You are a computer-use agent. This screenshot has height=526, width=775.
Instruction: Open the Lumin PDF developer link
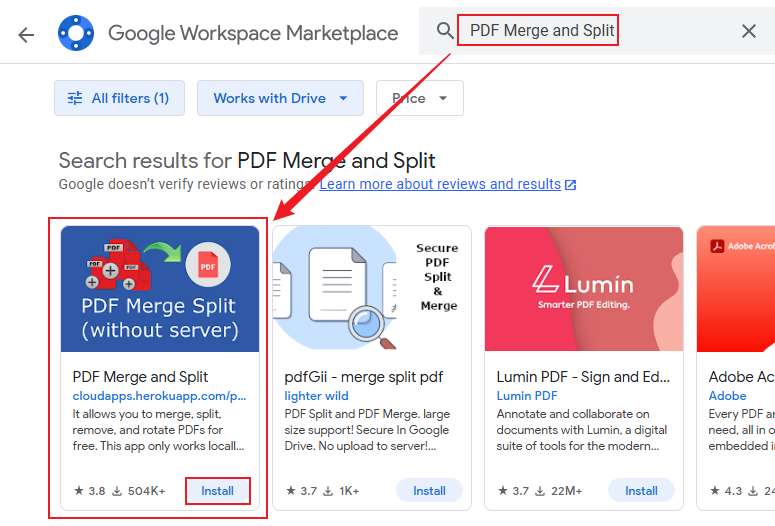point(527,396)
